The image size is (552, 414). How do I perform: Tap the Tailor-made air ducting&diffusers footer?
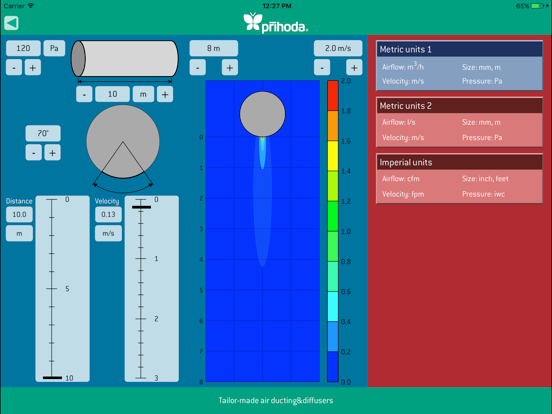tap(276, 400)
